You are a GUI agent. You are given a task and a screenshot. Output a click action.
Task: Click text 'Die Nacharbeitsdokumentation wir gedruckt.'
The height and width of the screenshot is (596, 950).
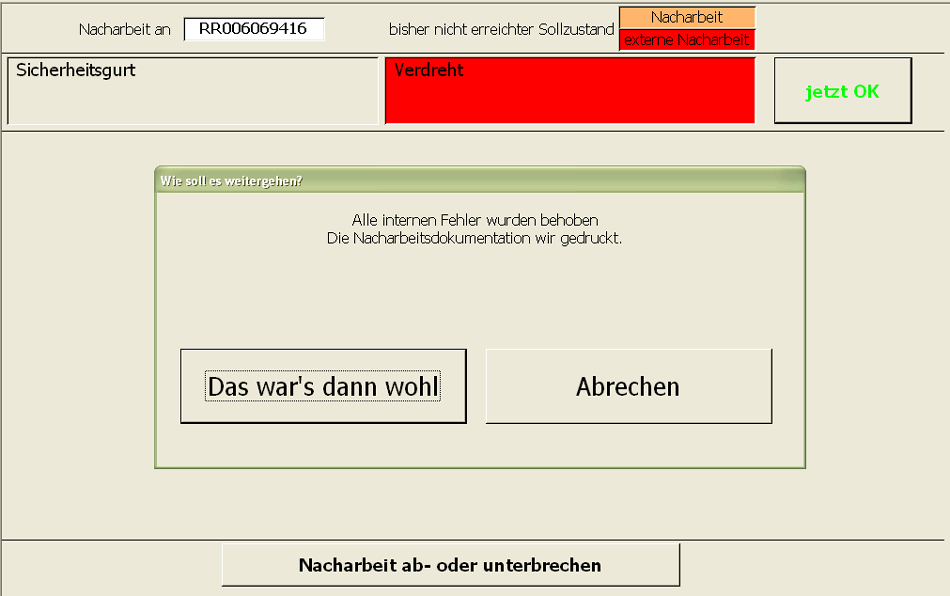[474, 238]
